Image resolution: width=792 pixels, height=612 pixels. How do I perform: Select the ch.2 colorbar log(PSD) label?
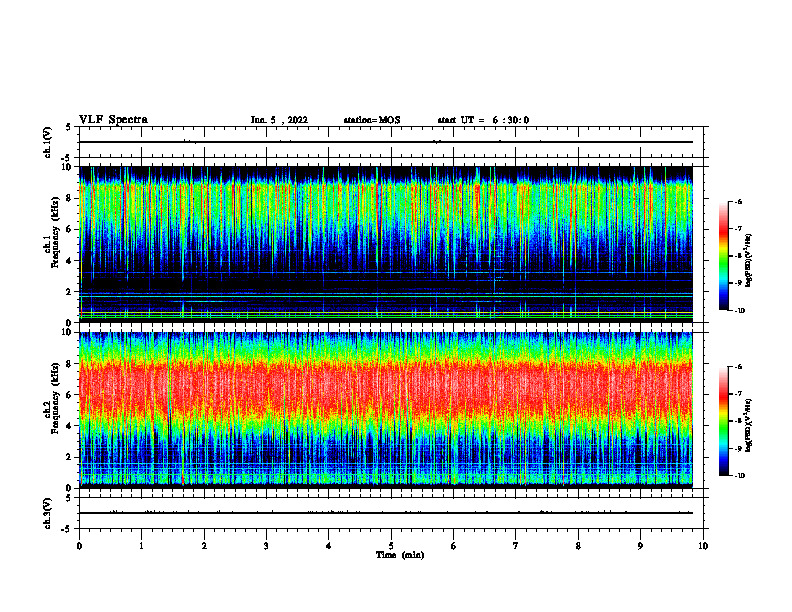(x=749, y=425)
